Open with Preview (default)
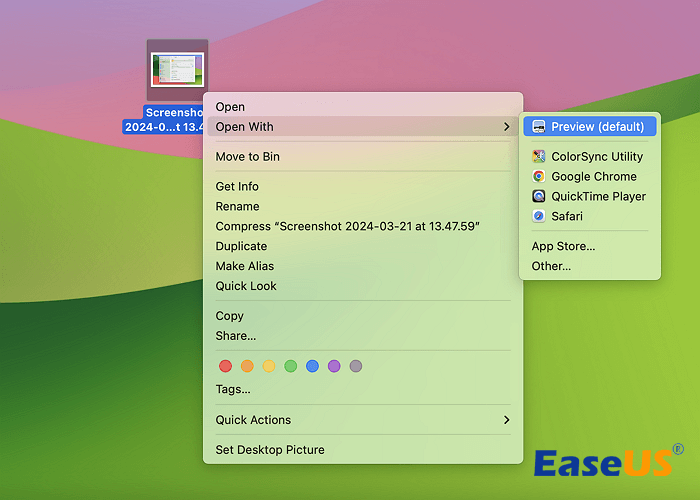Image resolution: width=700 pixels, height=500 pixels. point(590,127)
